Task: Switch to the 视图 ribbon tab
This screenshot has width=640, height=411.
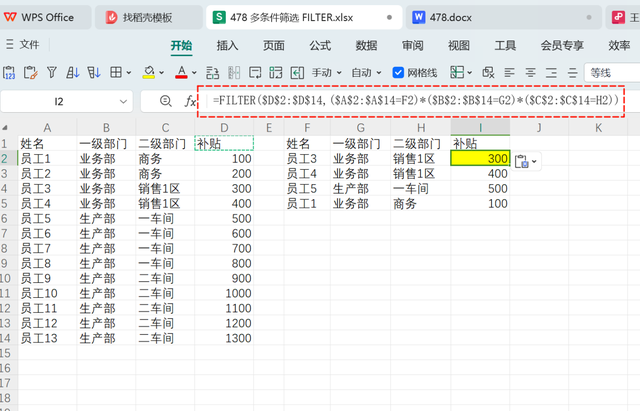Action: point(459,45)
